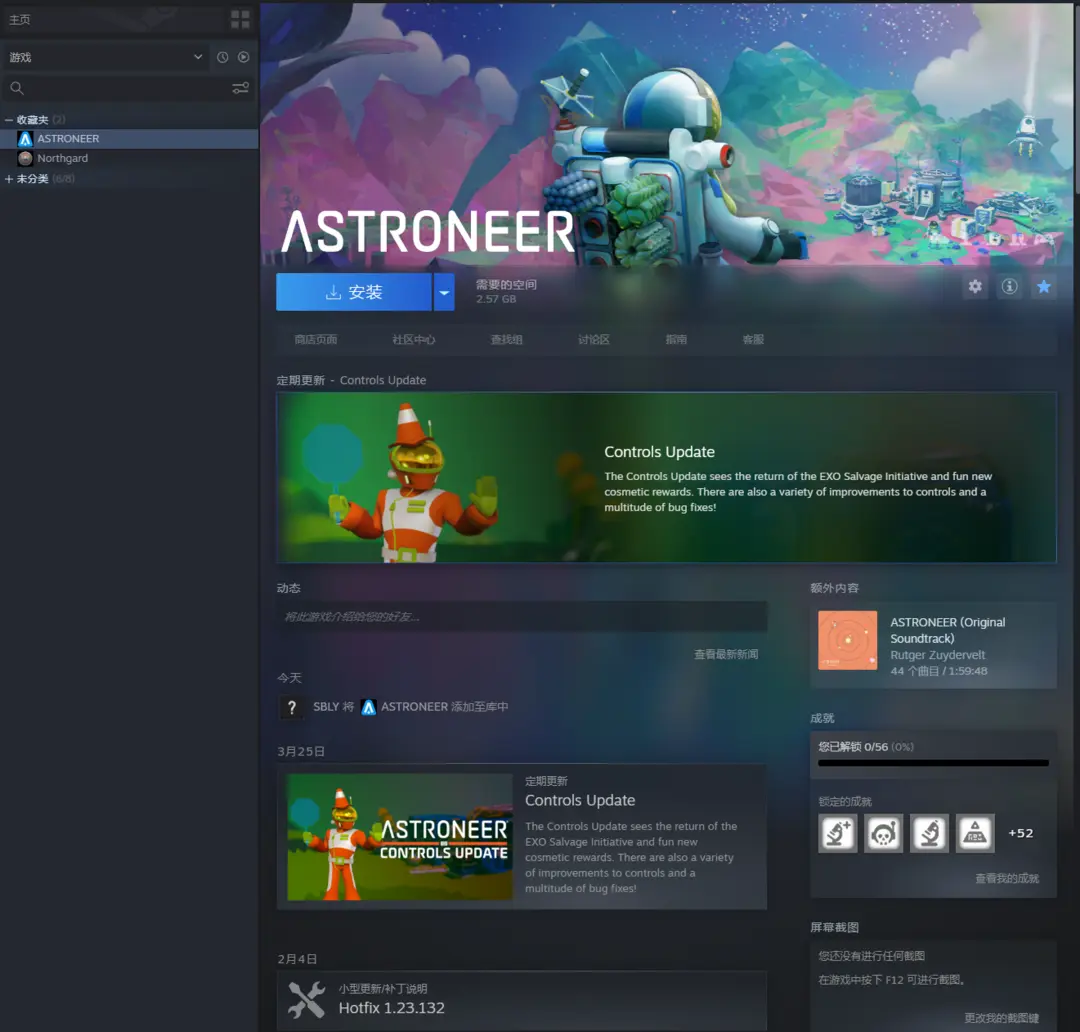
Task: Click Northgard icon in favorites list
Action: coord(25,158)
